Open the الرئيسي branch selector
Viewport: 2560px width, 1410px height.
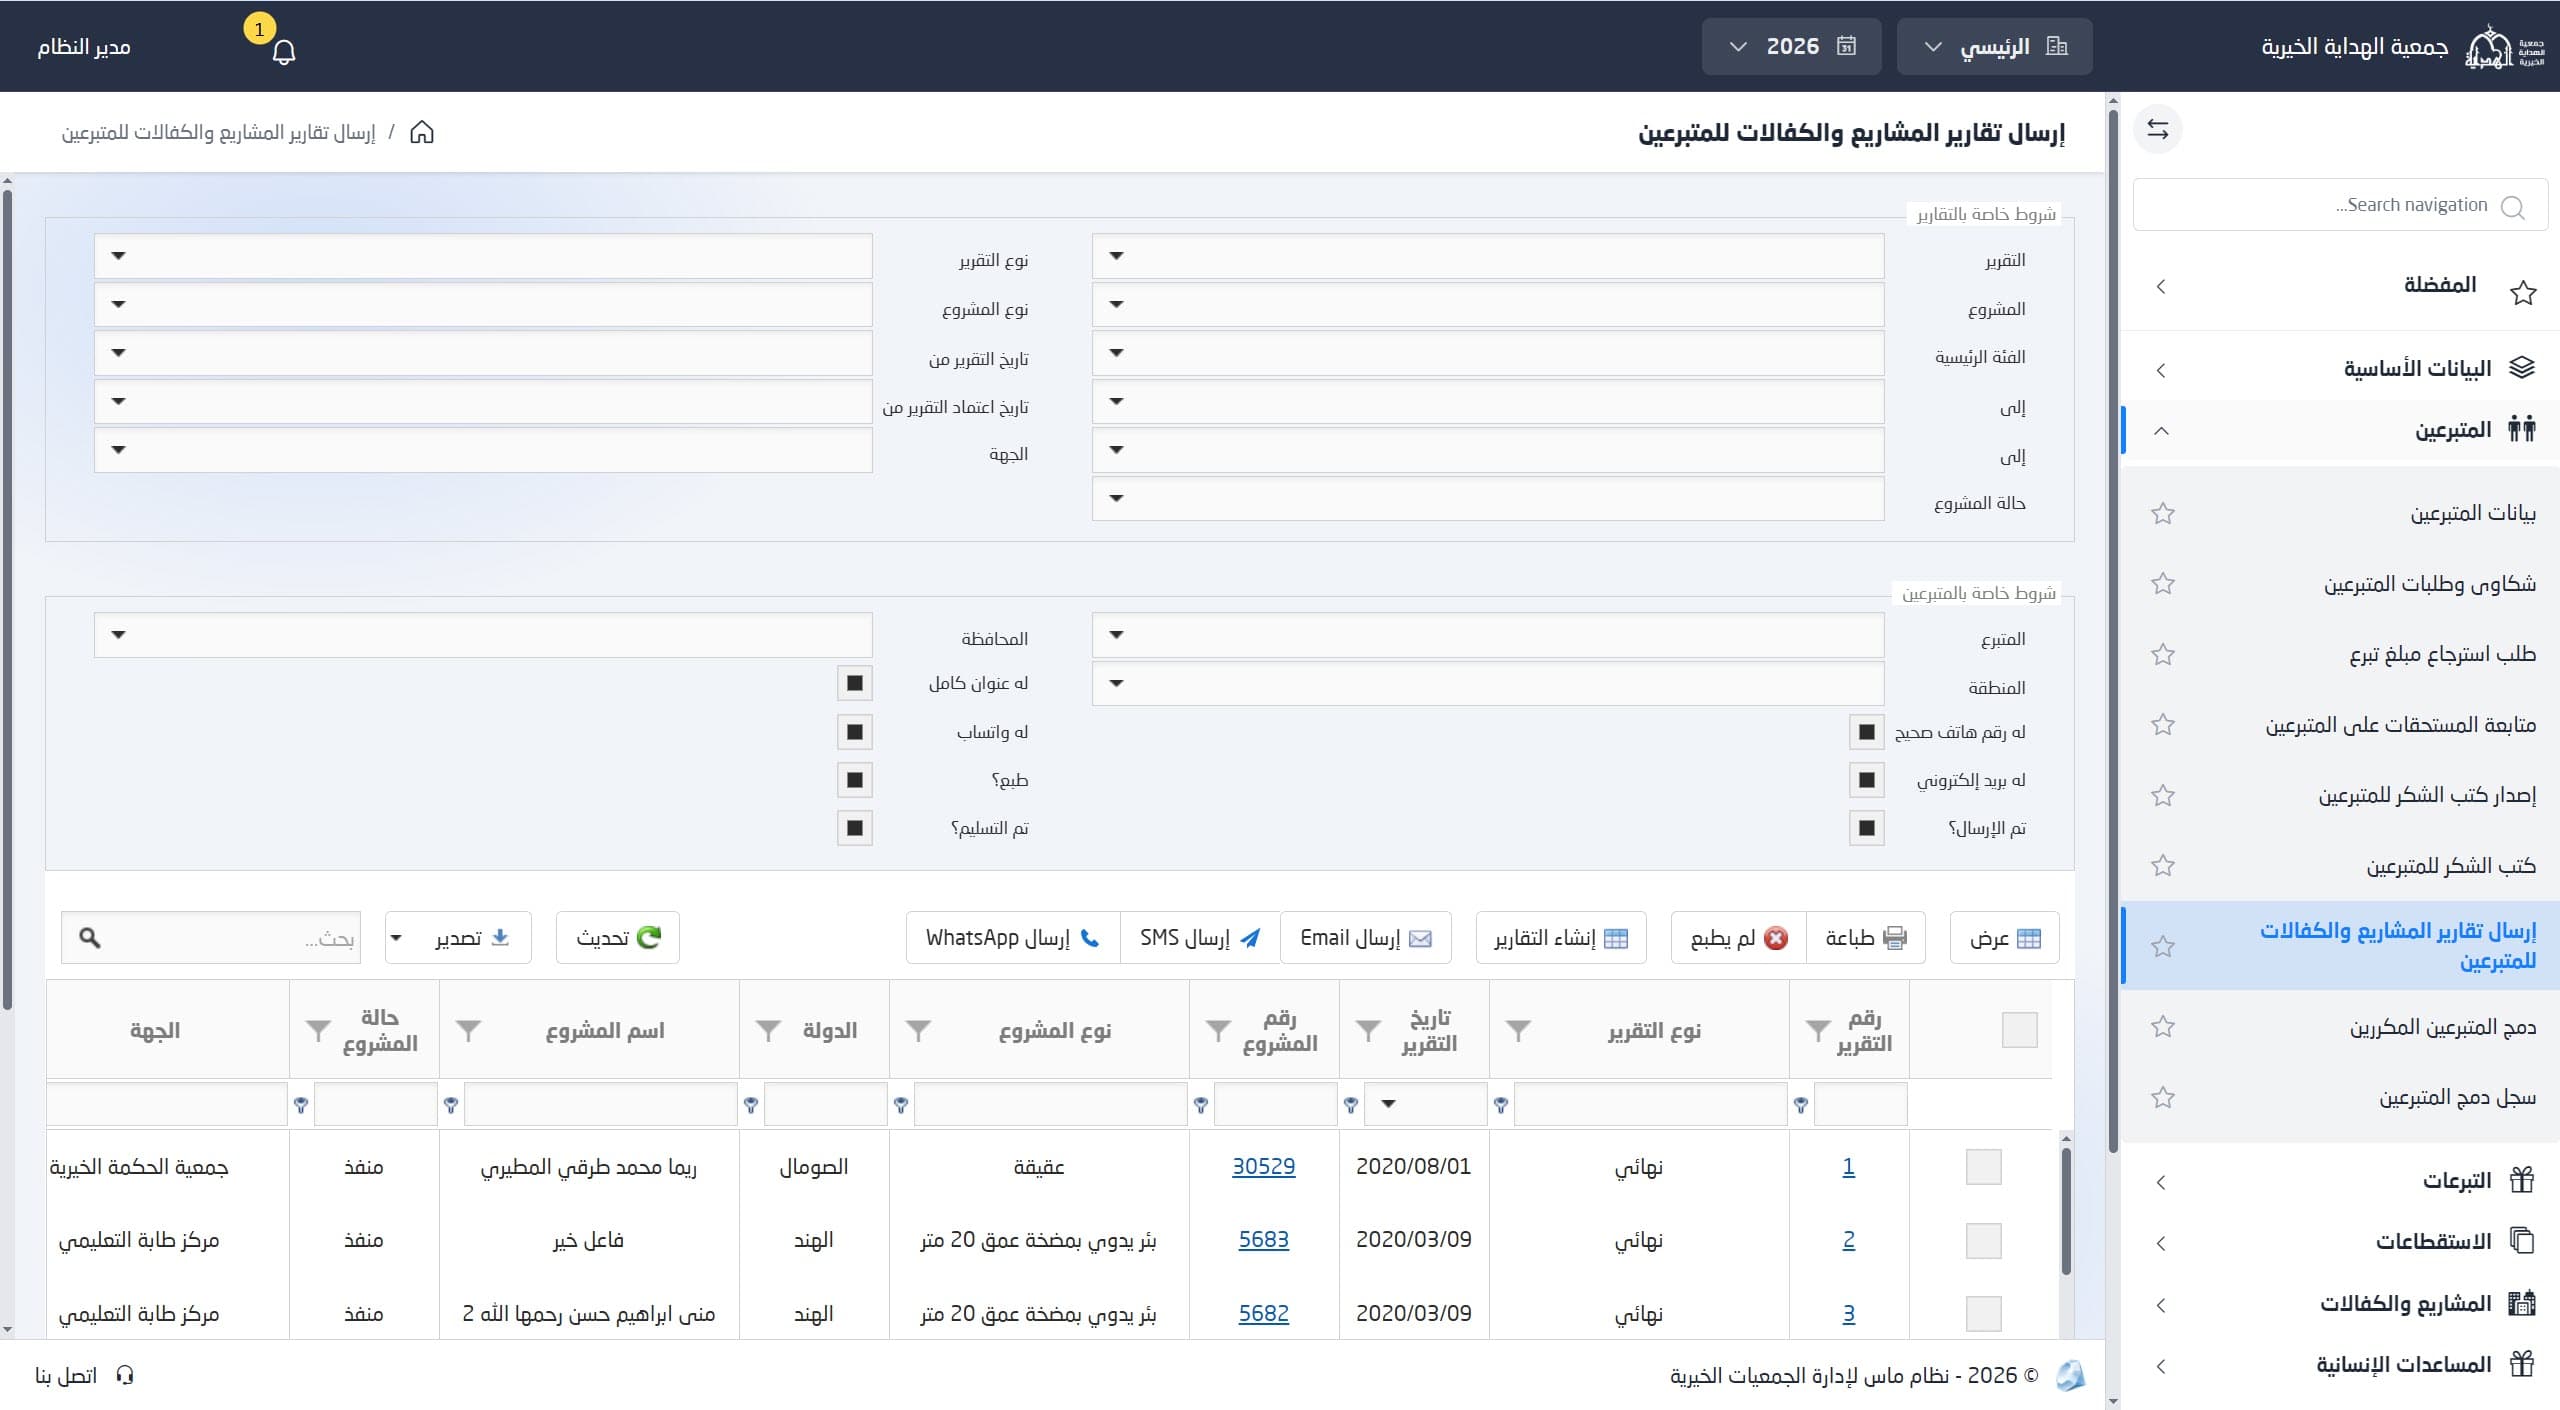click(1994, 47)
